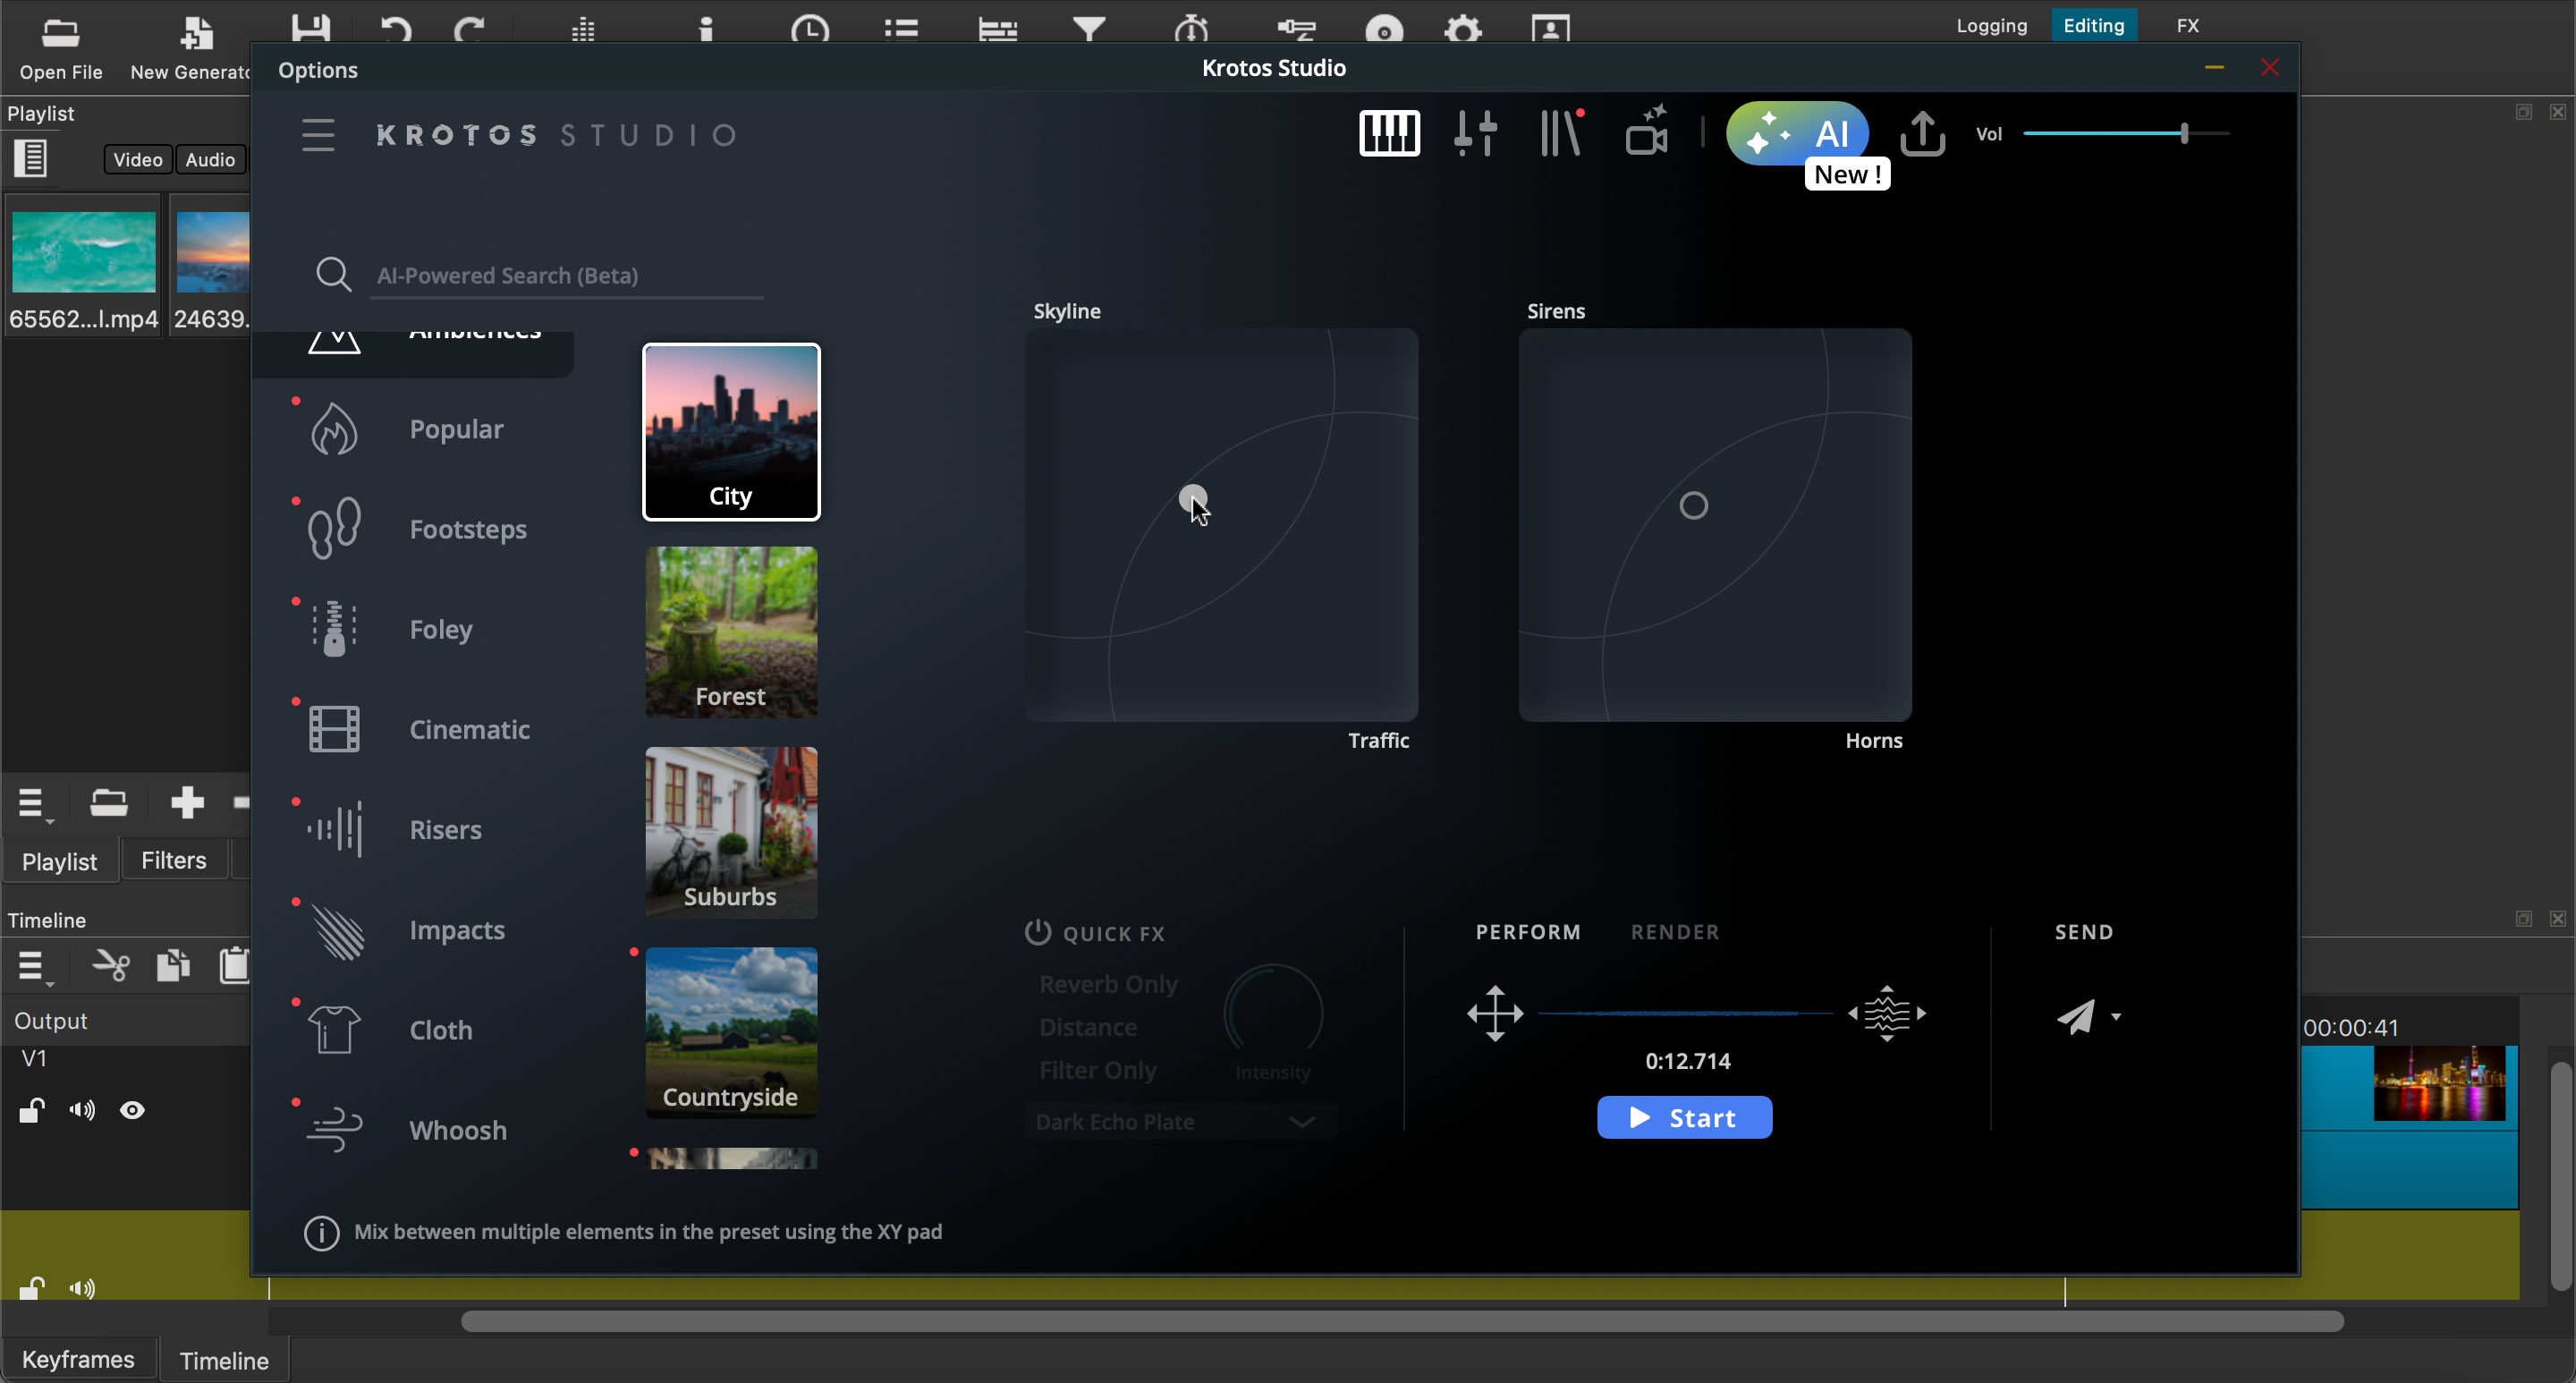Expand the send options arrow
Screen dimensions: 2576x1383
click(x=2116, y=1017)
